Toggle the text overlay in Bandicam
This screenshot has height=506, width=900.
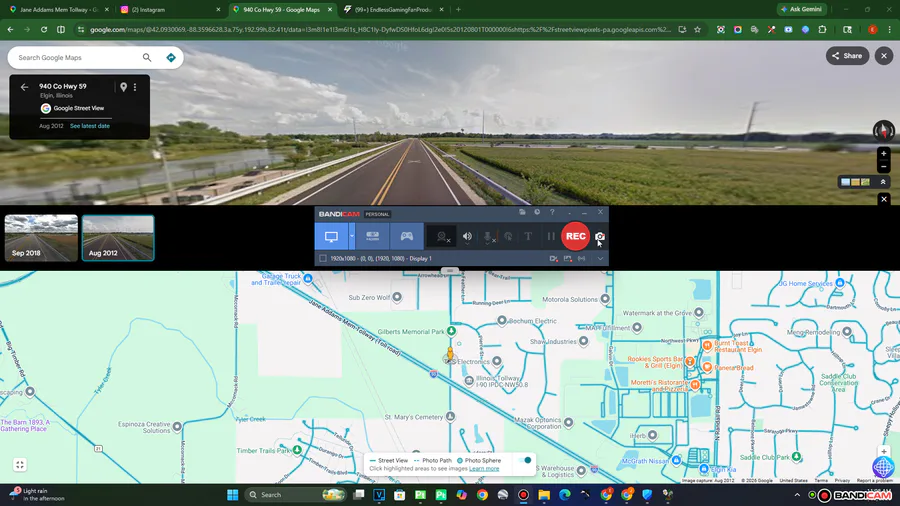coord(528,236)
